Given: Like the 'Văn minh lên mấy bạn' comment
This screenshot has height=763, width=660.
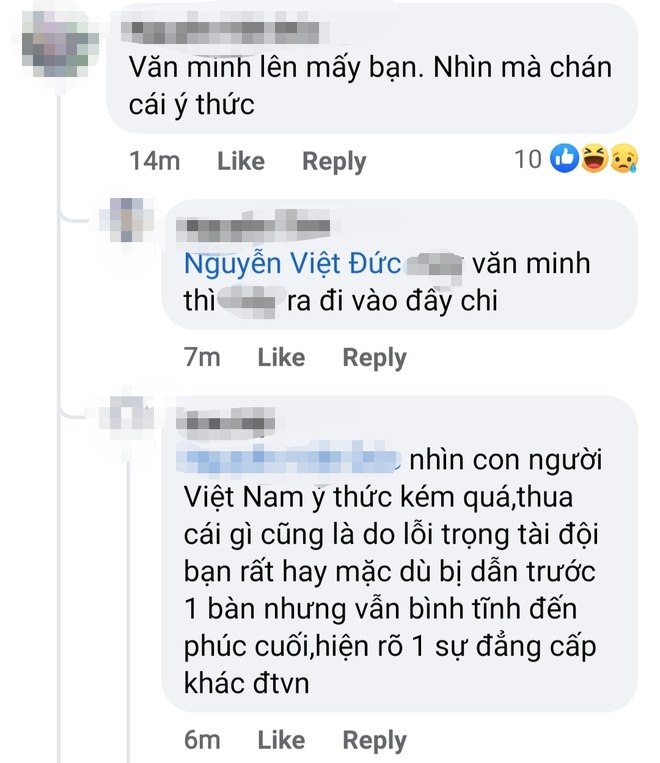Looking at the screenshot, I should [241, 161].
